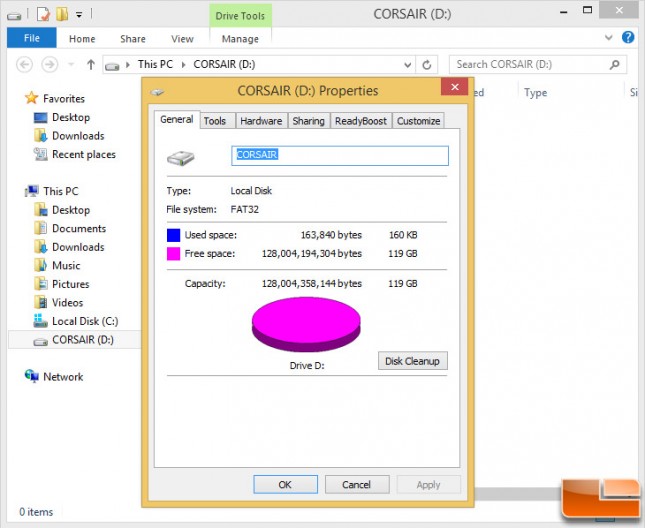Click the magenta disk usage pie chart
Image resolution: width=645 pixels, height=528 pixels.
pos(306,324)
